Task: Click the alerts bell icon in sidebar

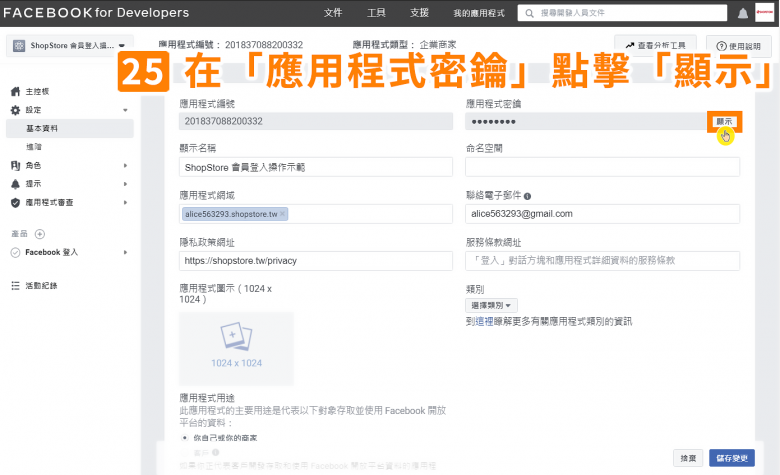Action: pos(15,184)
